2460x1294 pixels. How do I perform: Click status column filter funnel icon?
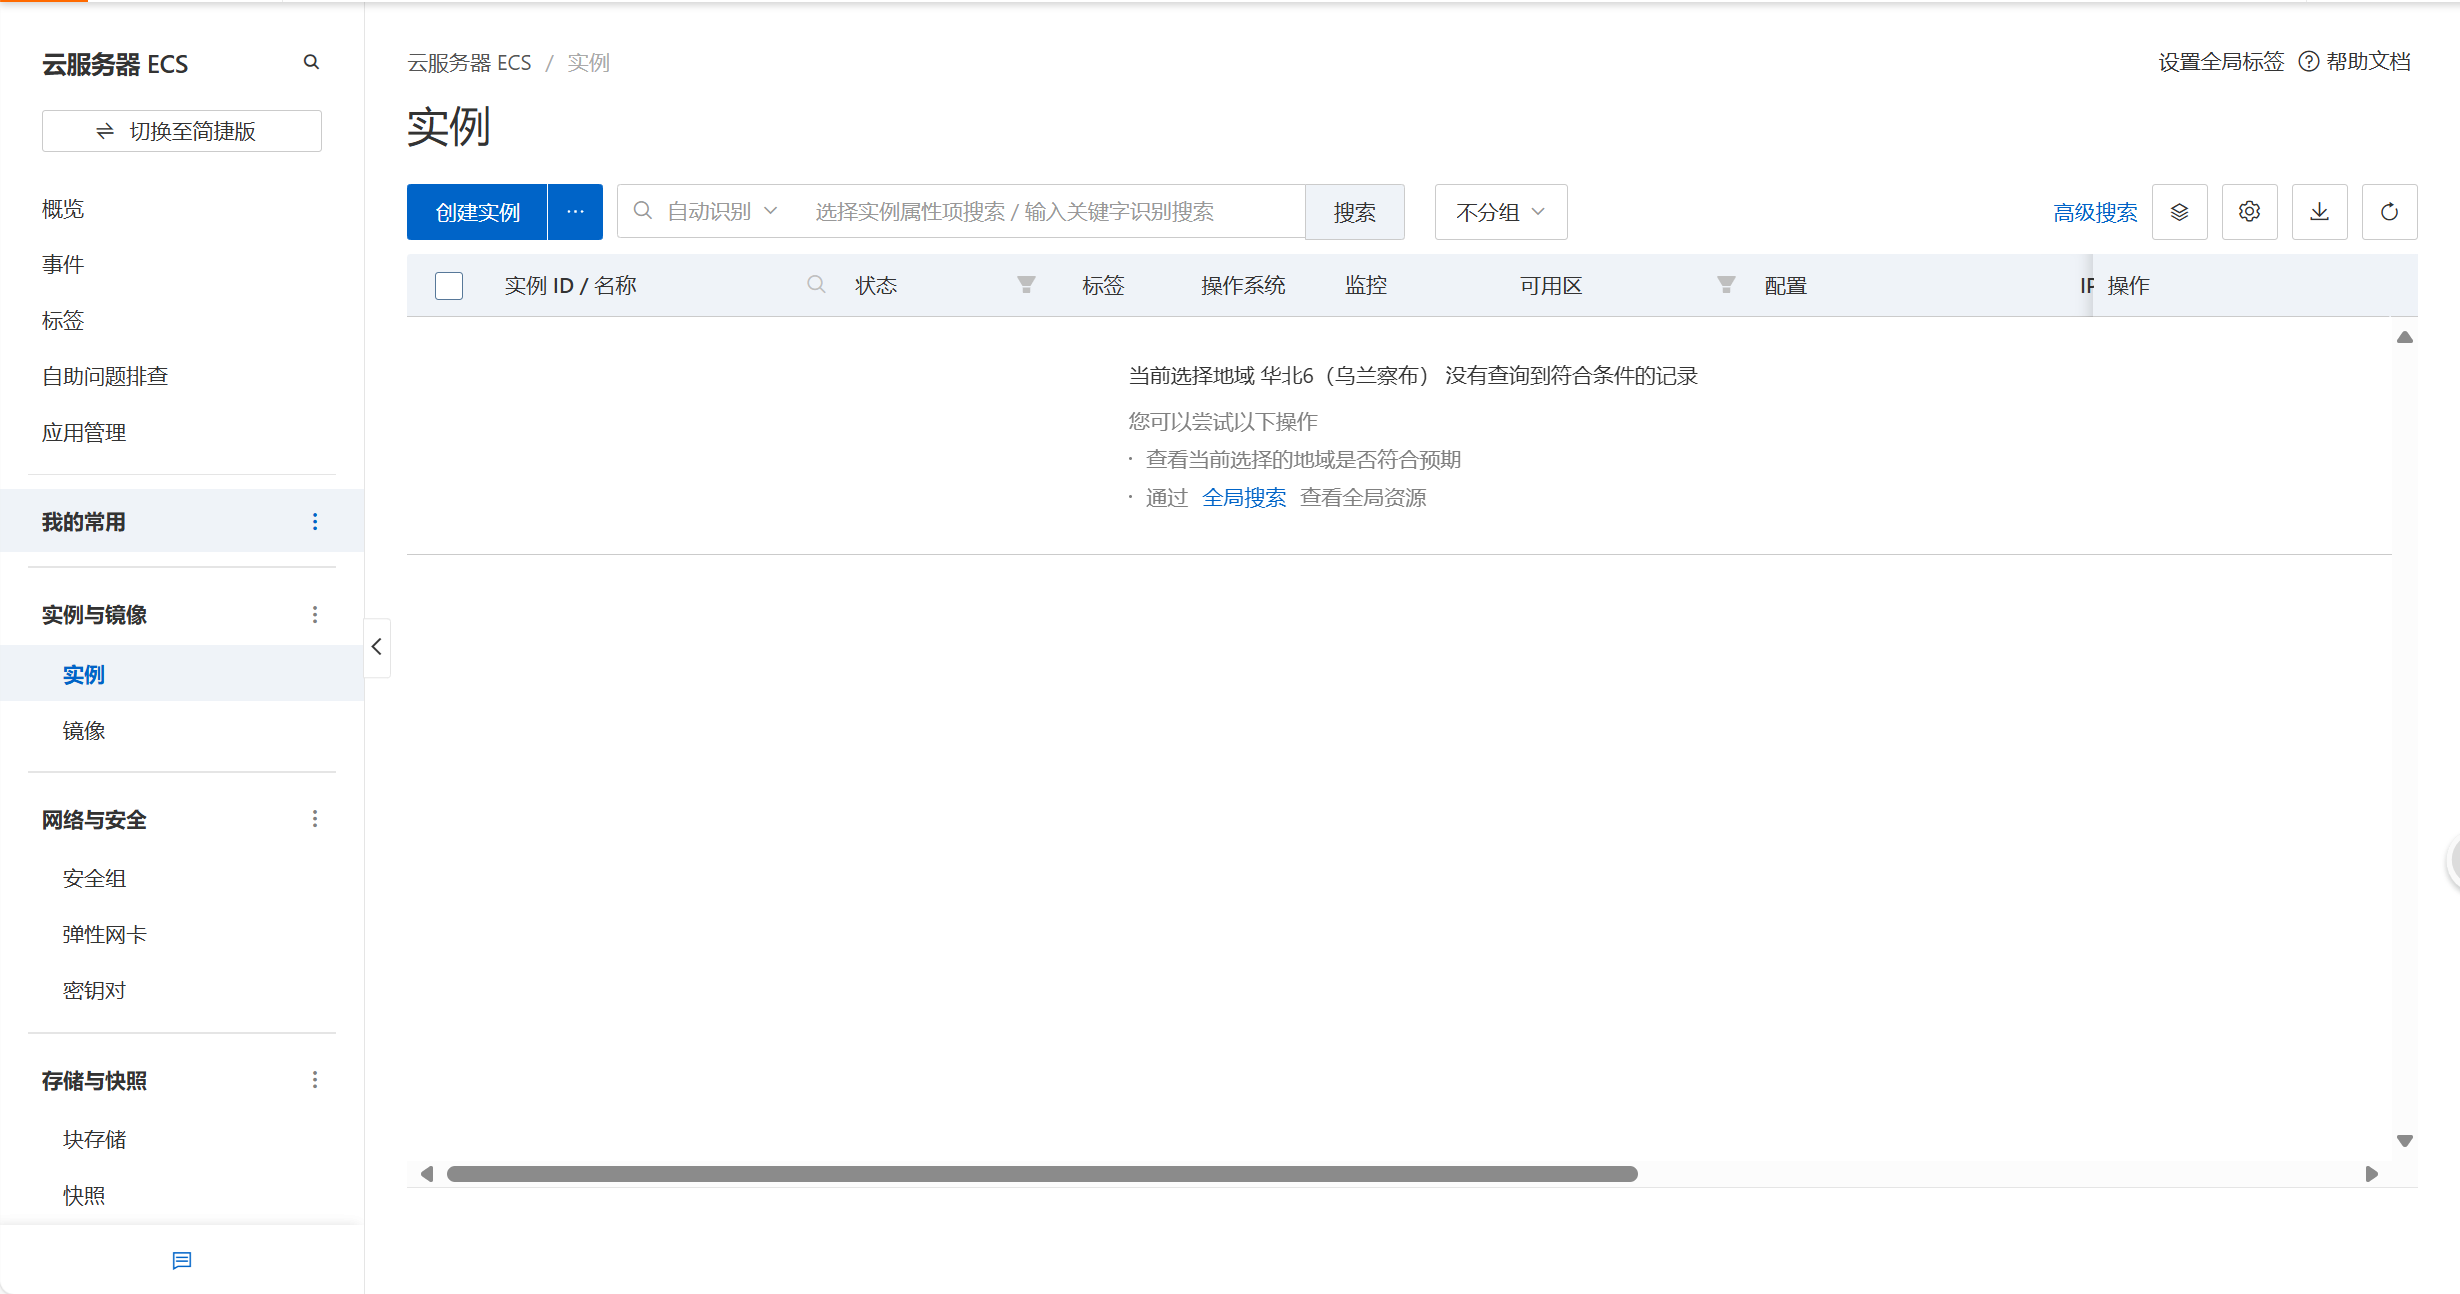point(1026,285)
